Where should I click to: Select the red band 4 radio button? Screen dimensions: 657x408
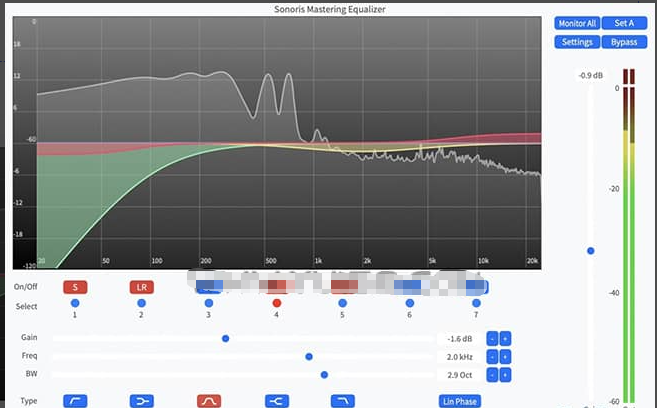(277, 303)
